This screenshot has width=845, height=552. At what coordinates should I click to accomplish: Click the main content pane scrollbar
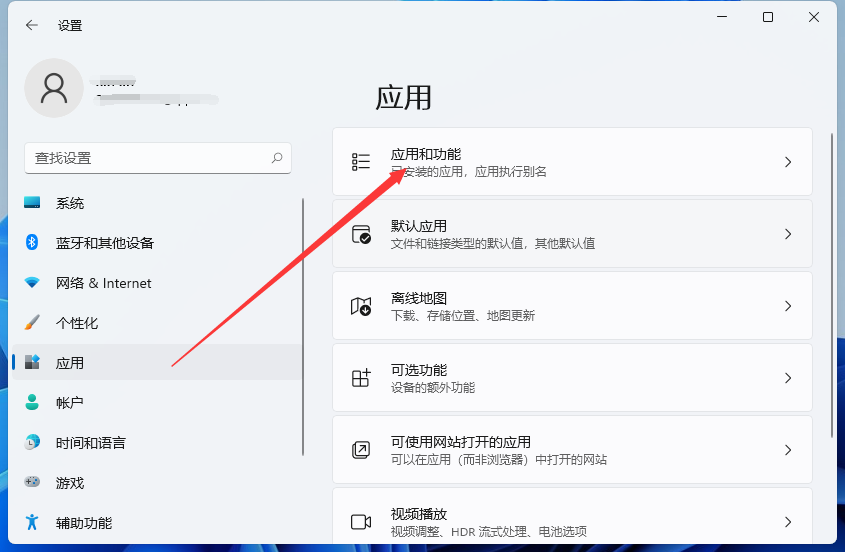pyautogui.click(x=832, y=285)
